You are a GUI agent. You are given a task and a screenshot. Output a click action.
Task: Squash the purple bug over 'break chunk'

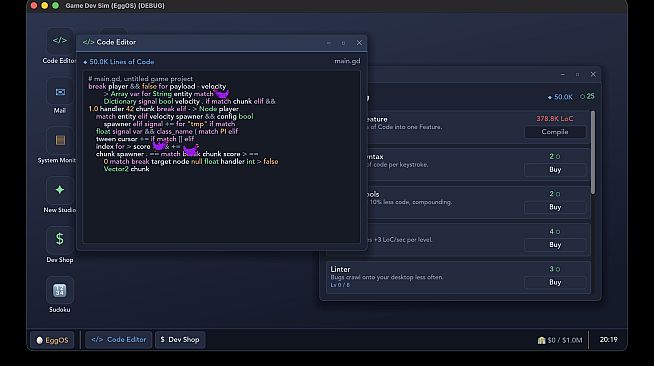point(191,151)
